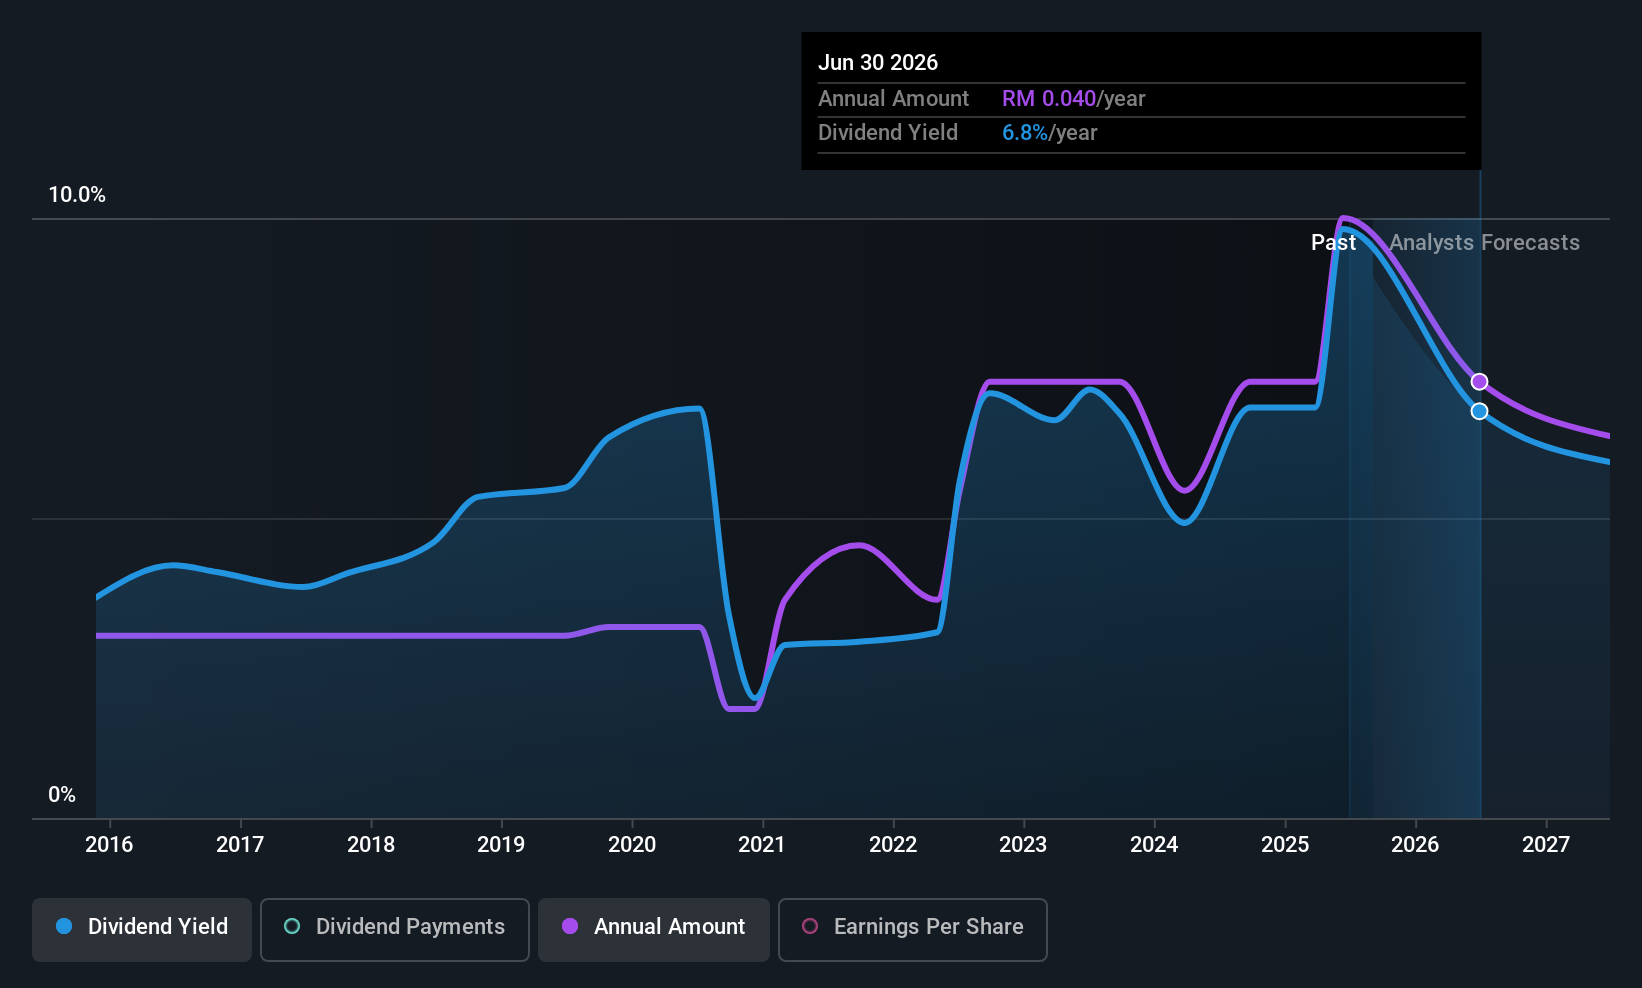Click the 10.0% y-axis label
The width and height of the screenshot is (1642, 988).
[x=77, y=195]
